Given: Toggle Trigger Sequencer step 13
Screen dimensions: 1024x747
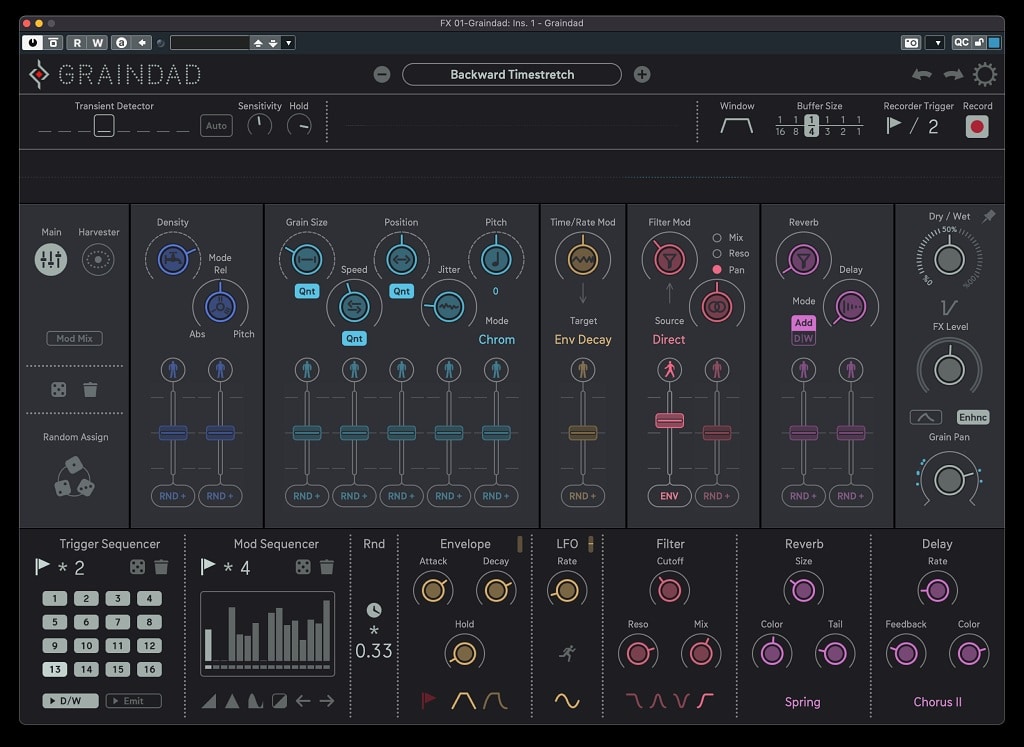Looking at the screenshot, I should [x=55, y=669].
